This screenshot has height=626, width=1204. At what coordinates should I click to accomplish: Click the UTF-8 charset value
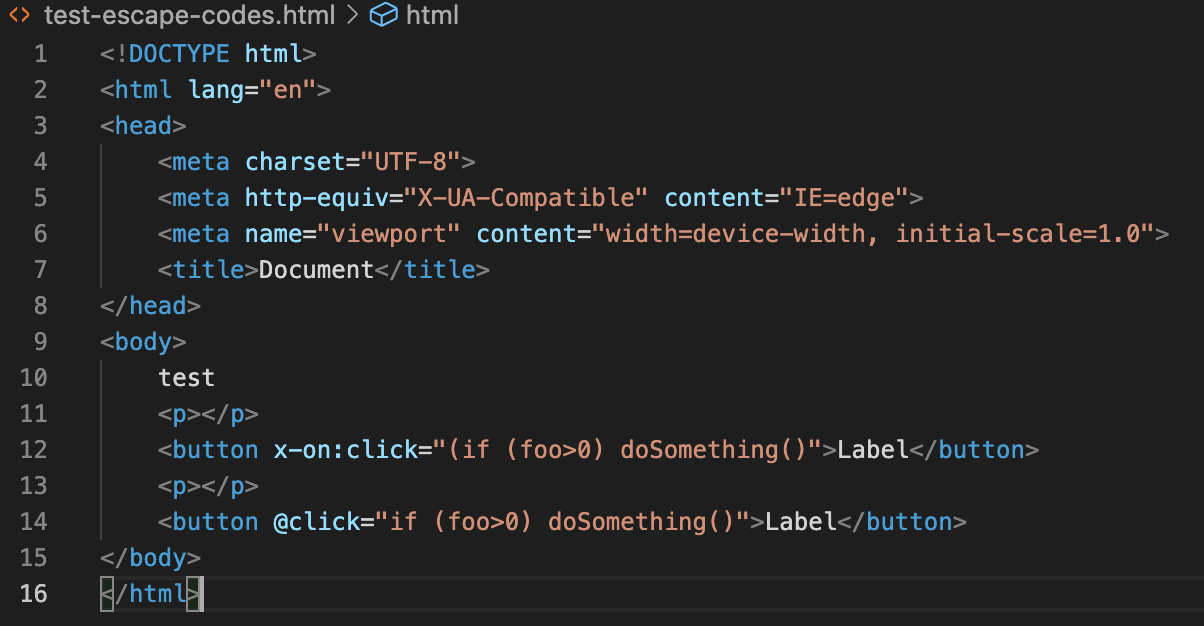tap(410, 162)
